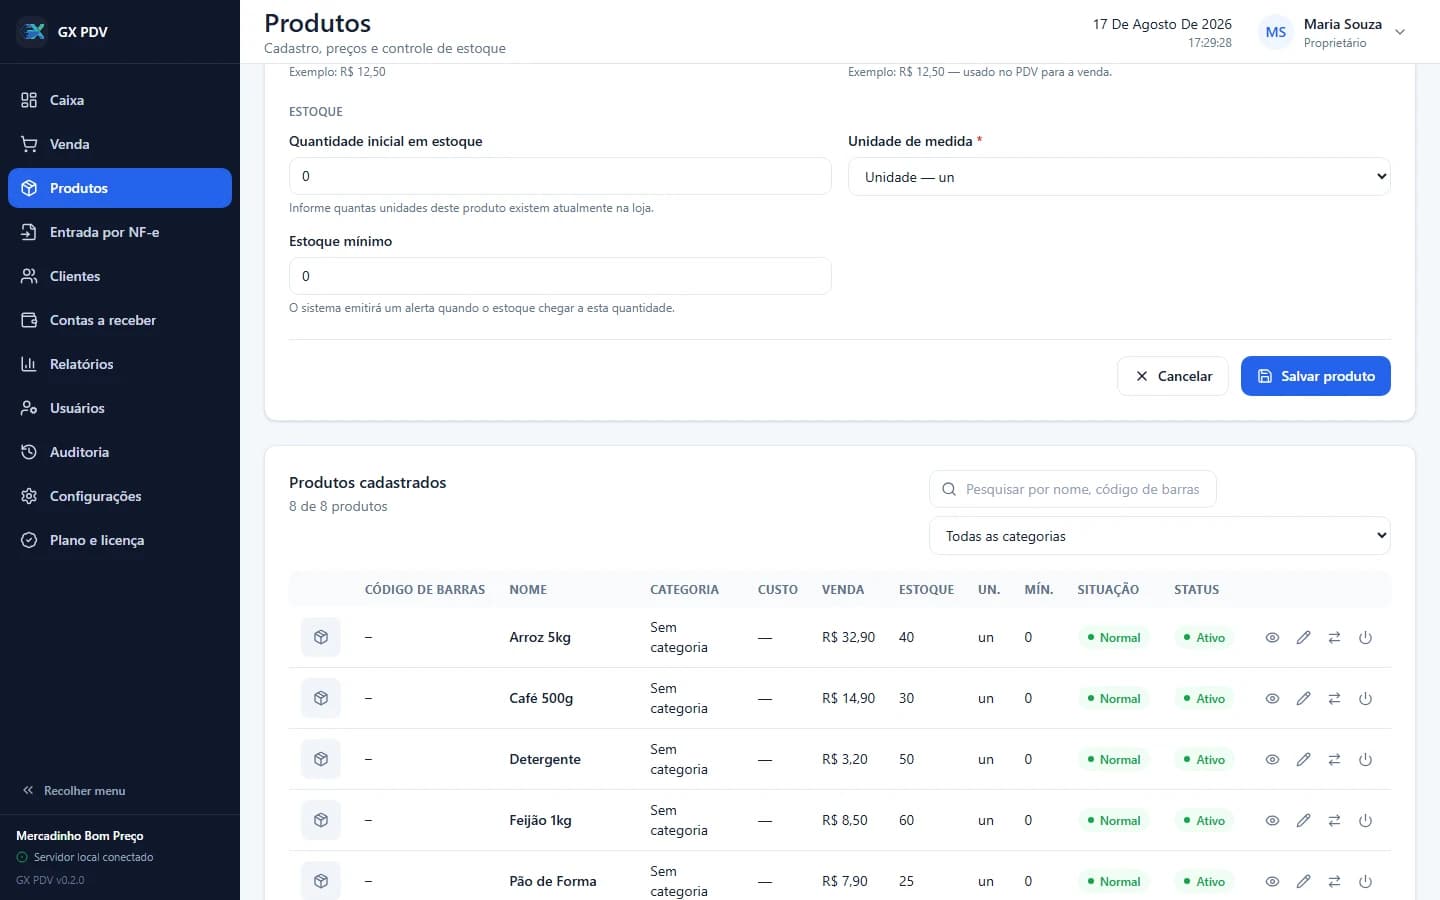Go to Caixa in the sidebar
This screenshot has height=900, width=1440.
(120, 100)
